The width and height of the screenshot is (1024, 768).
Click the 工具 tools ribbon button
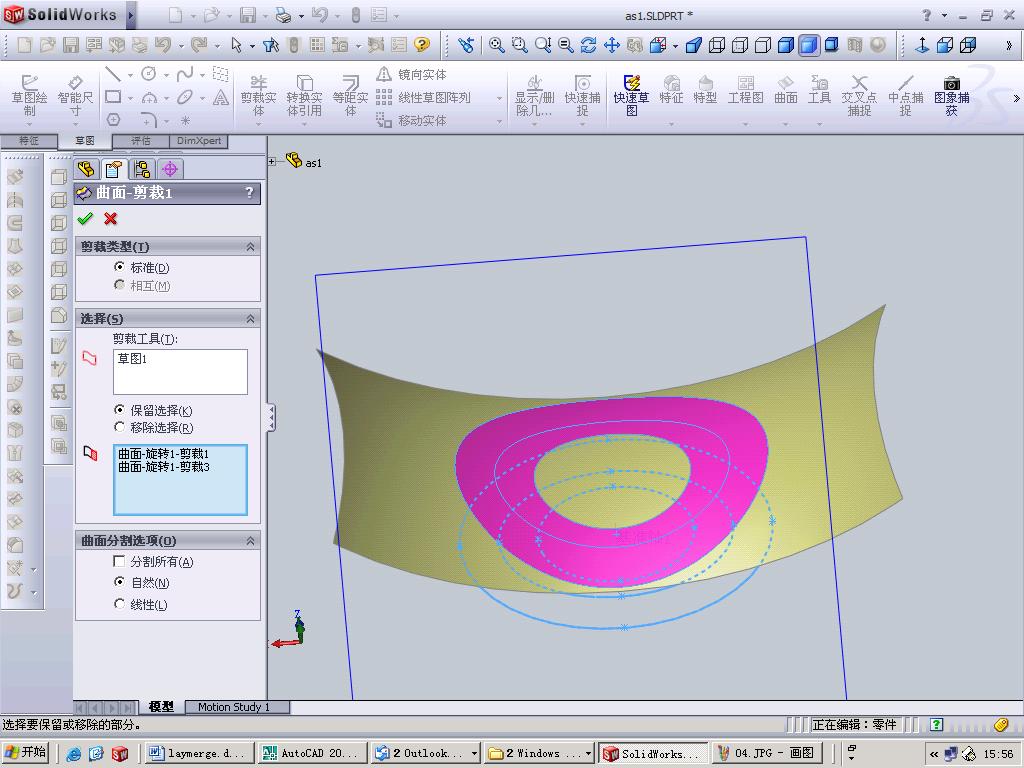(x=819, y=91)
